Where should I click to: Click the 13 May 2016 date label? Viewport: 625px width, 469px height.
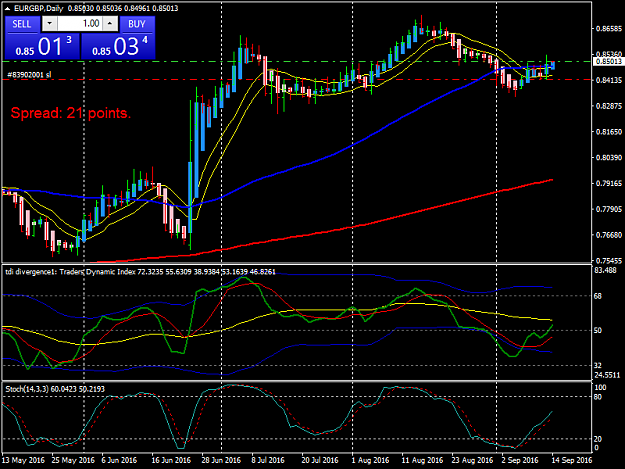pos(24,460)
